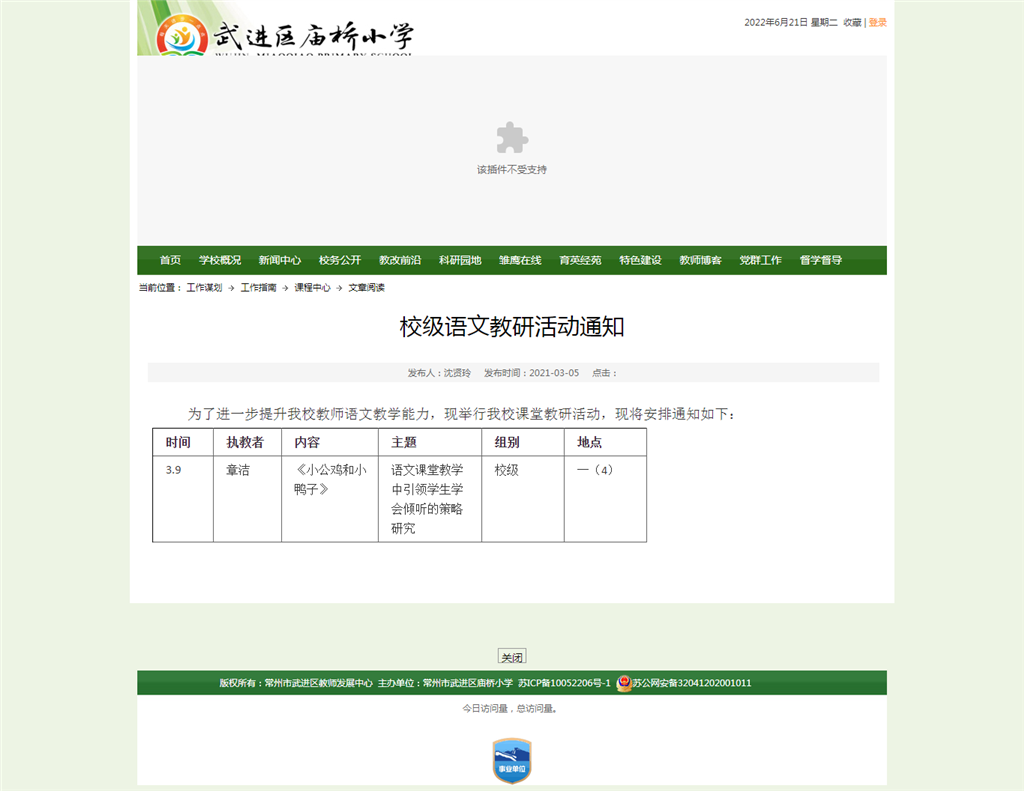Go to 新闻中心 section
The image size is (1024, 791).
point(280,260)
